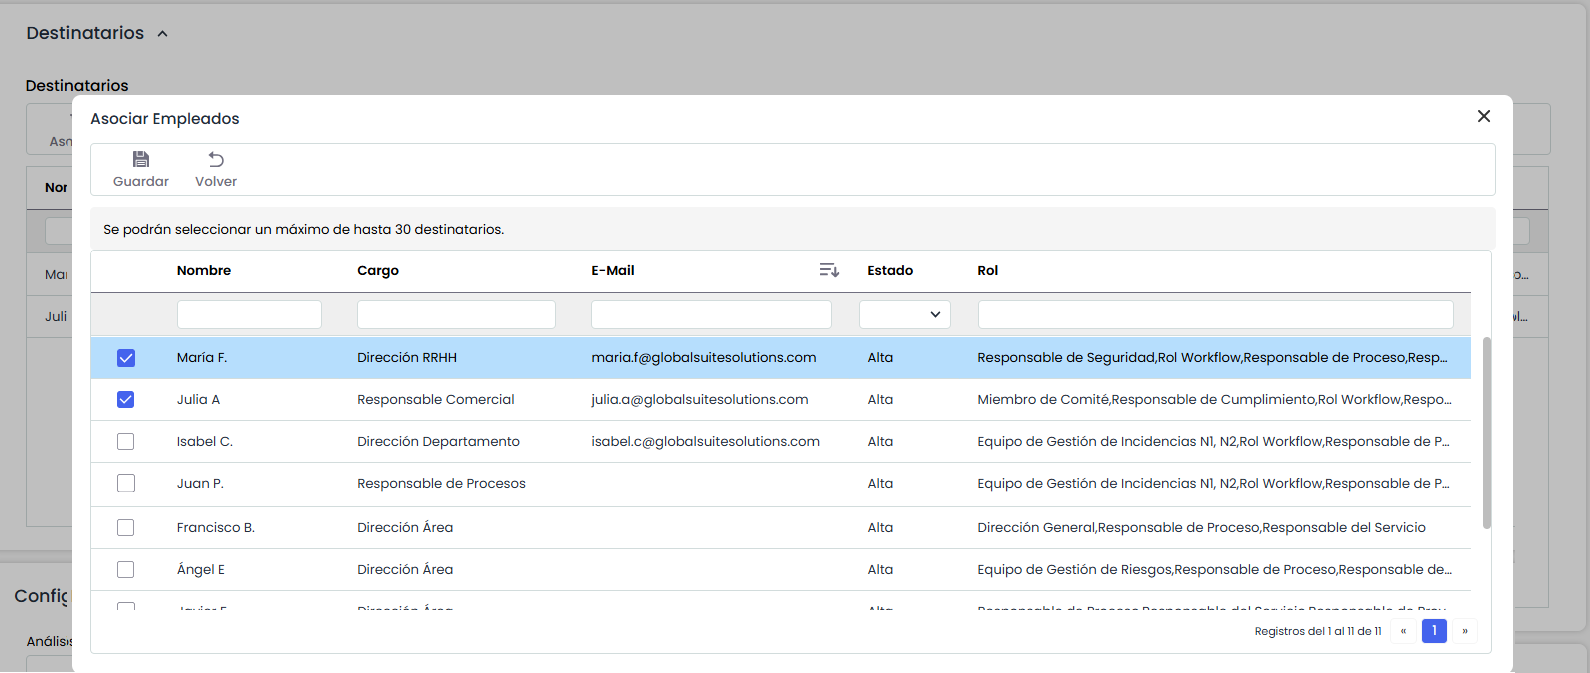Image resolution: width=1590 pixels, height=673 pixels.
Task: Uncheck the María F. checkbox
Action: pyautogui.click(x=126, y=358)
